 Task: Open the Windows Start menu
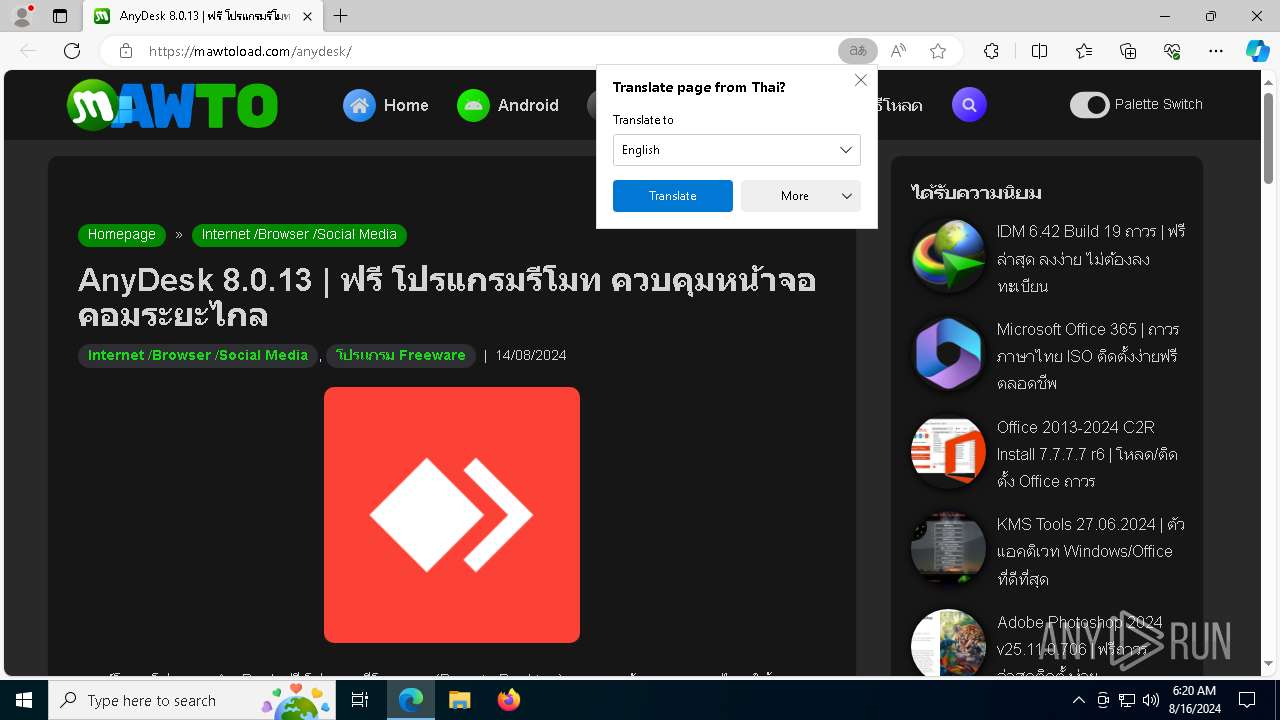pos(24,701)
